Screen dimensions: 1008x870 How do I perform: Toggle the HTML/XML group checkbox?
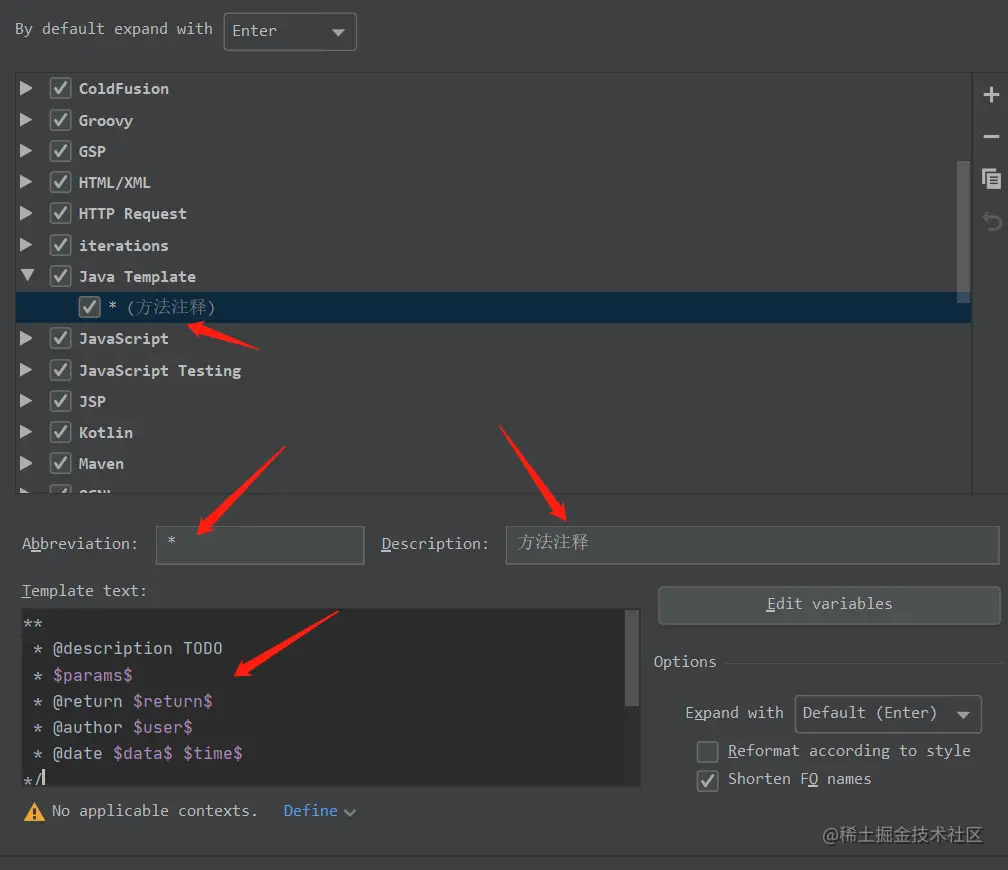coord(60,182)
